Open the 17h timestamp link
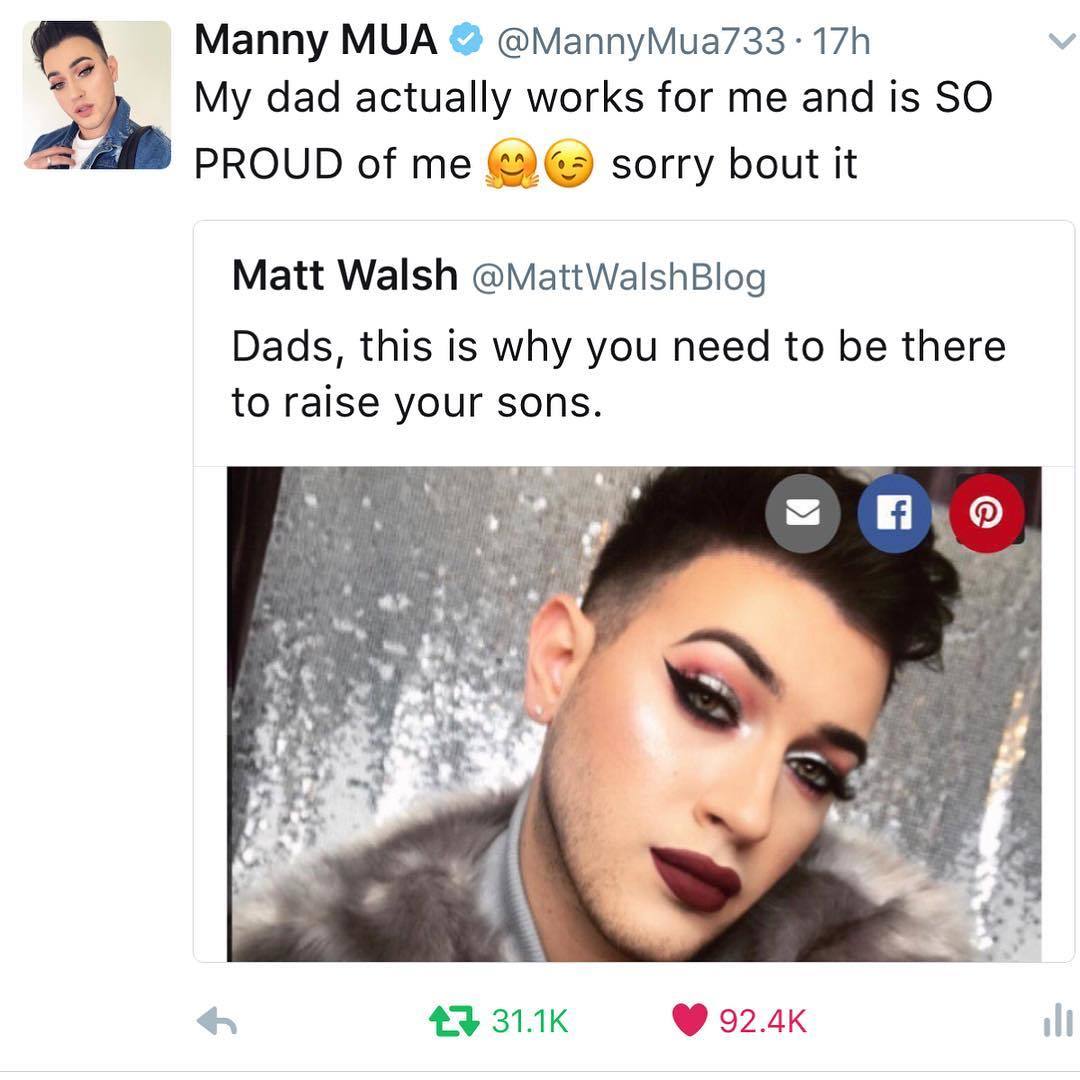This screenshot has width=1080, height=1080. (x=842, y=41)
